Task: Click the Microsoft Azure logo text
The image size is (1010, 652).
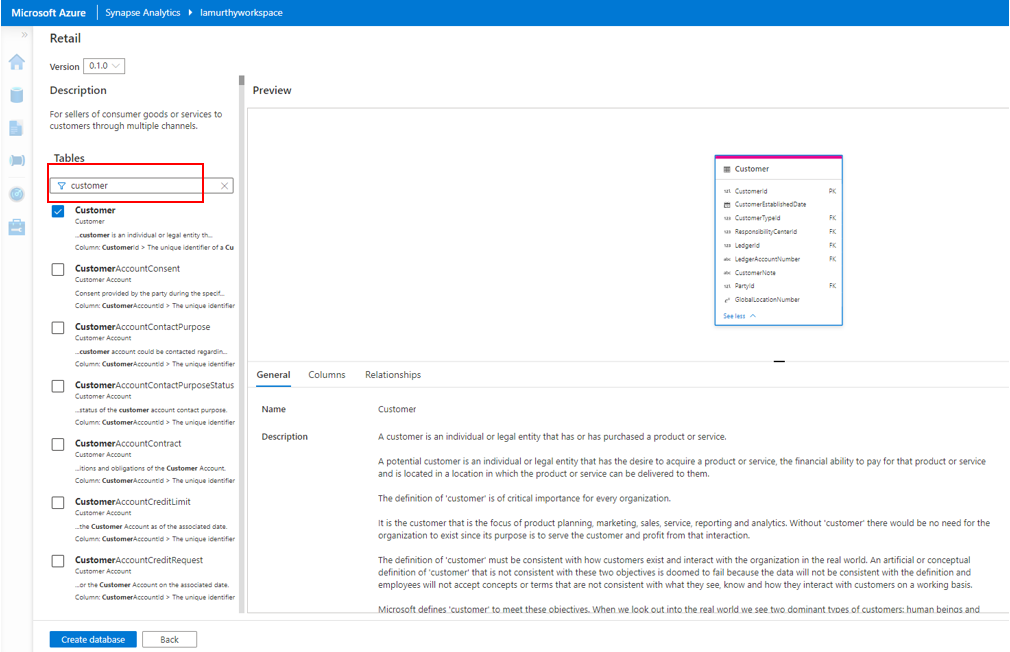Action: (x=48, y=12)
